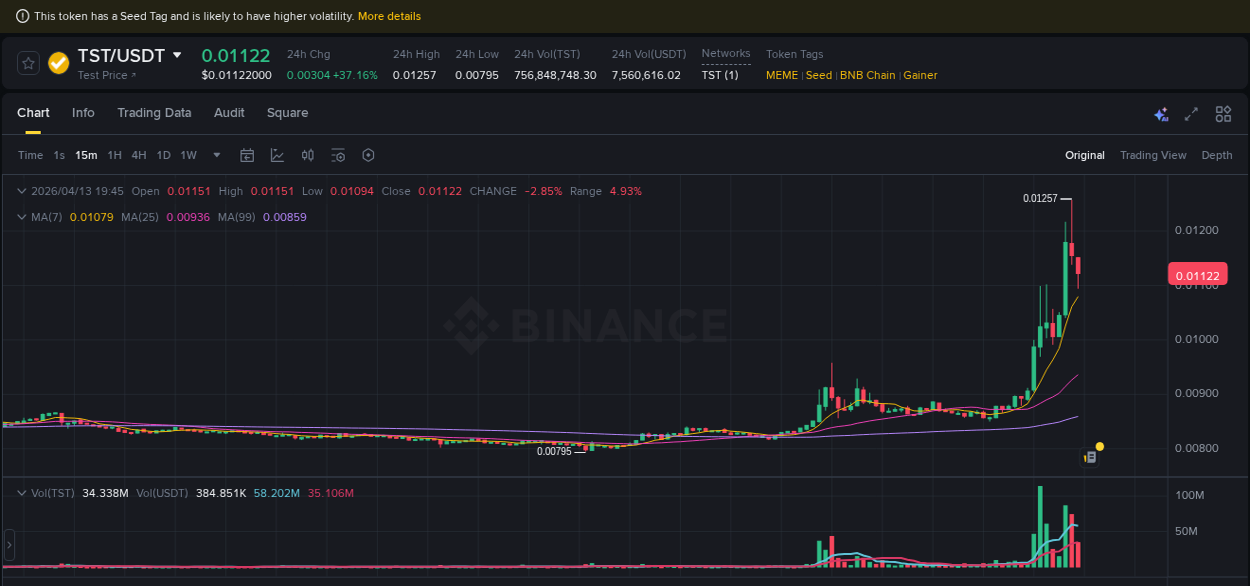Click the 0.01122 price label on axis
Image resolution: width=1250 pixels, height=586 pixels.
tap(1196, 274)
